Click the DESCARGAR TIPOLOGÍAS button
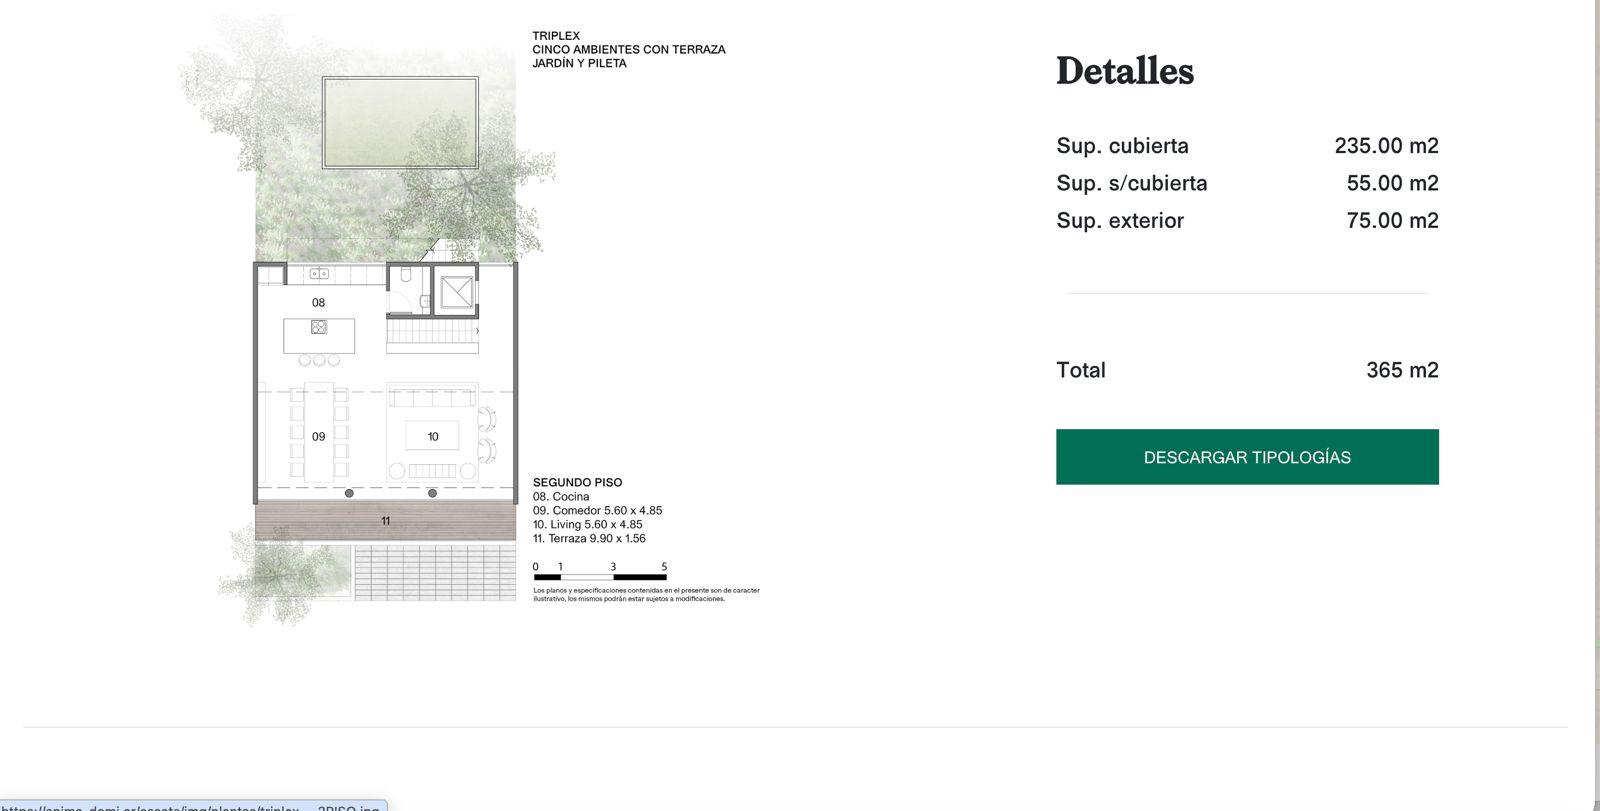Viewport: 1600px width, 811px height. point(1247,457)
